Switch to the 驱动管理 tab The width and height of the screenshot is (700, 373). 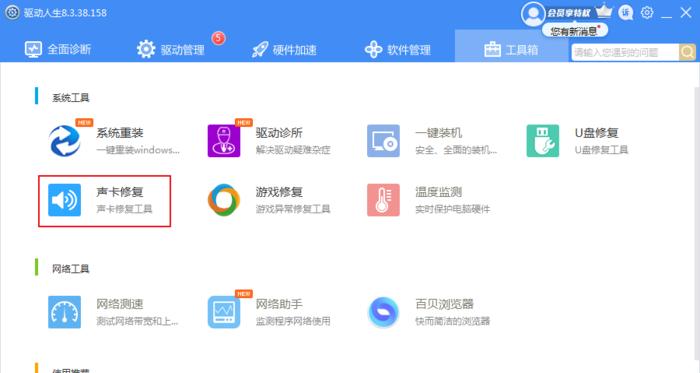tap(171, 49)
